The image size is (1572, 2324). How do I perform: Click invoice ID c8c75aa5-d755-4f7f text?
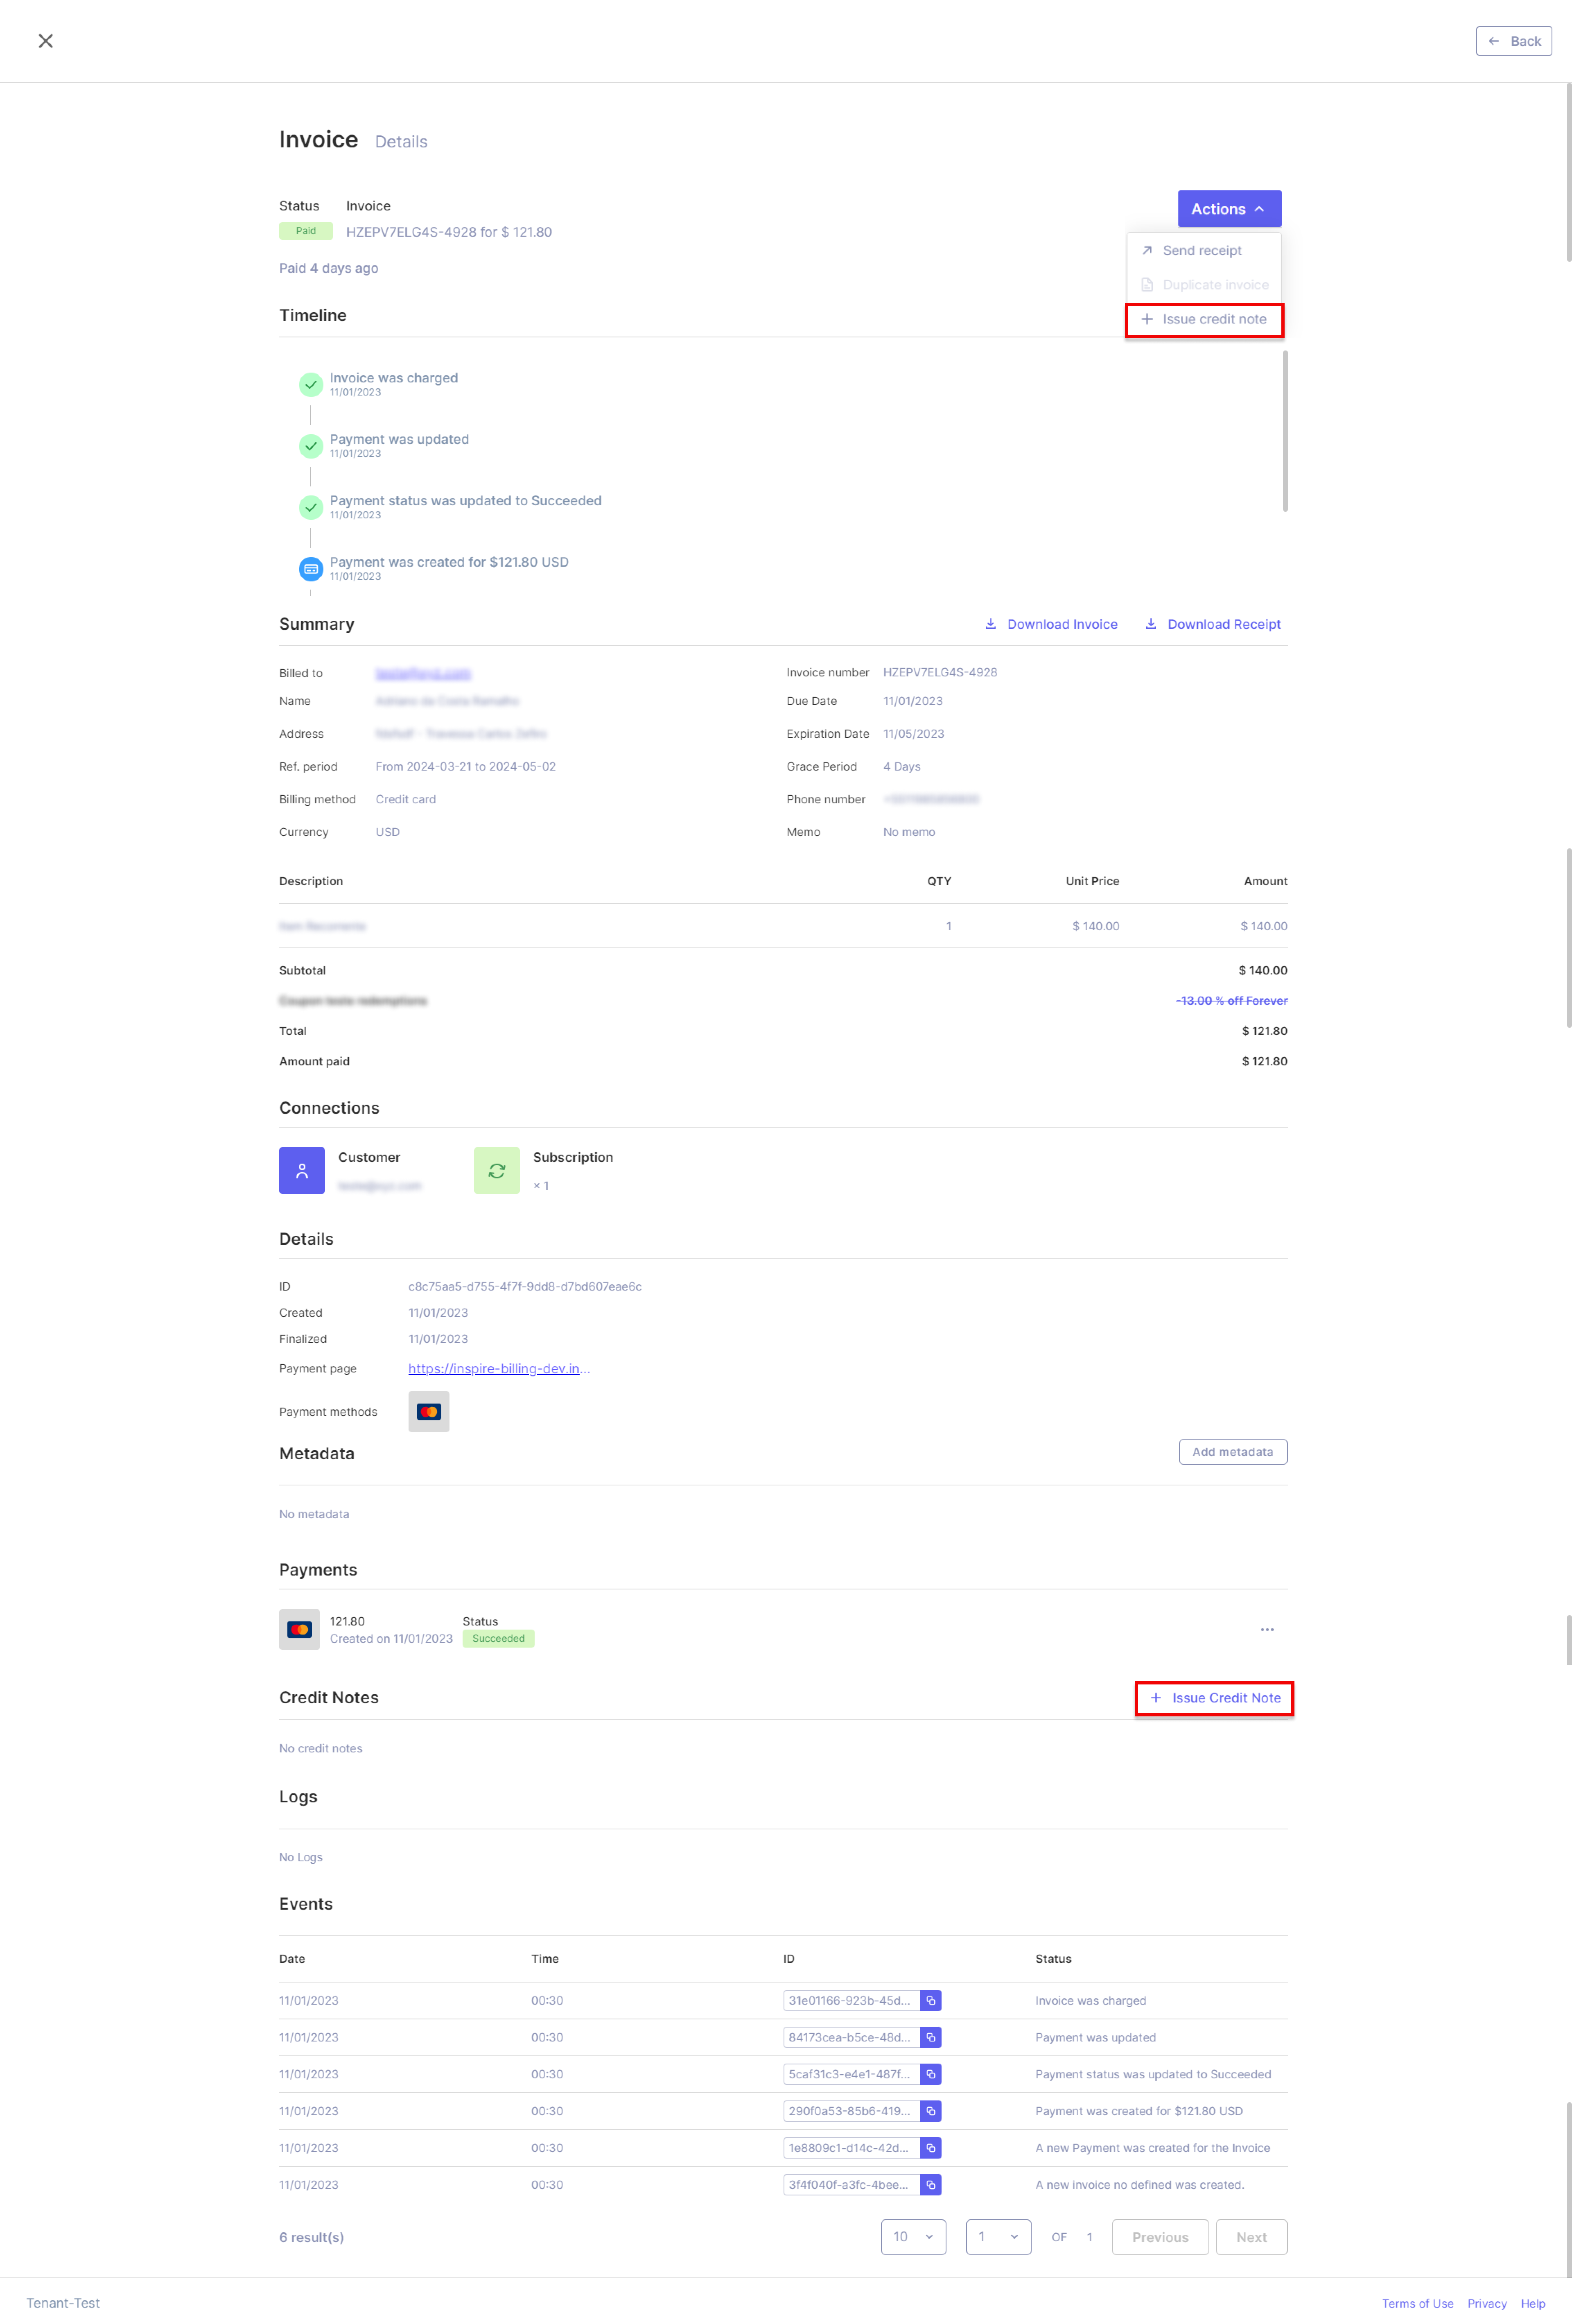point(525,1286)
